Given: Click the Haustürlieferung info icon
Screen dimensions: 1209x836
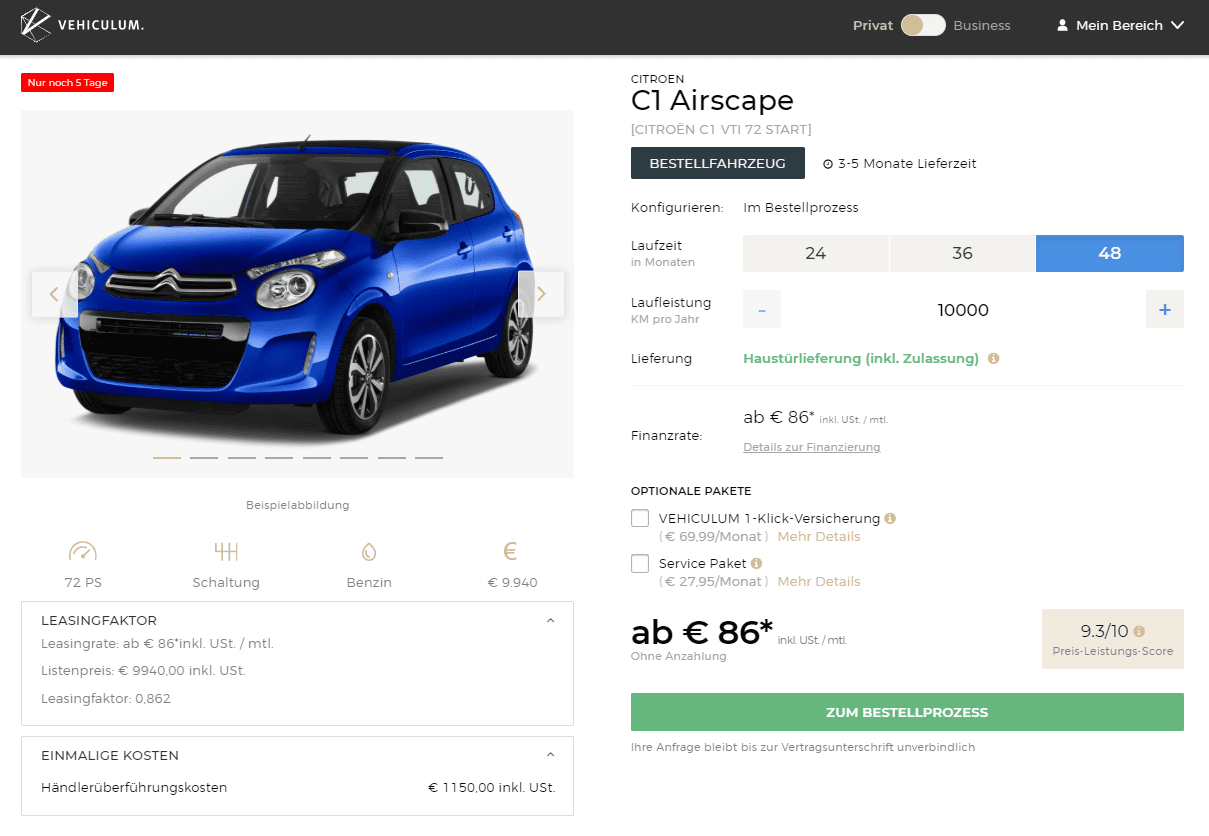Looking at the screenshot, I should coord(993,358).
